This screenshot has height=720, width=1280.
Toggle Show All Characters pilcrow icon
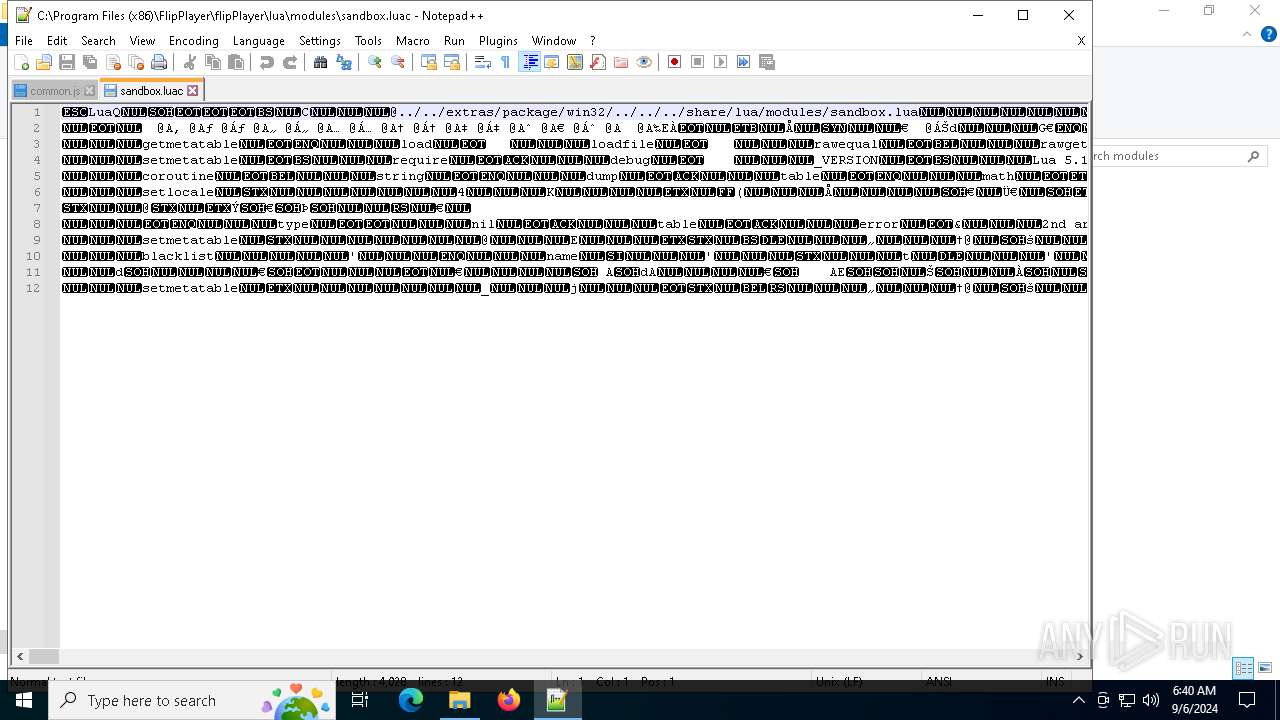pos(505,62)
